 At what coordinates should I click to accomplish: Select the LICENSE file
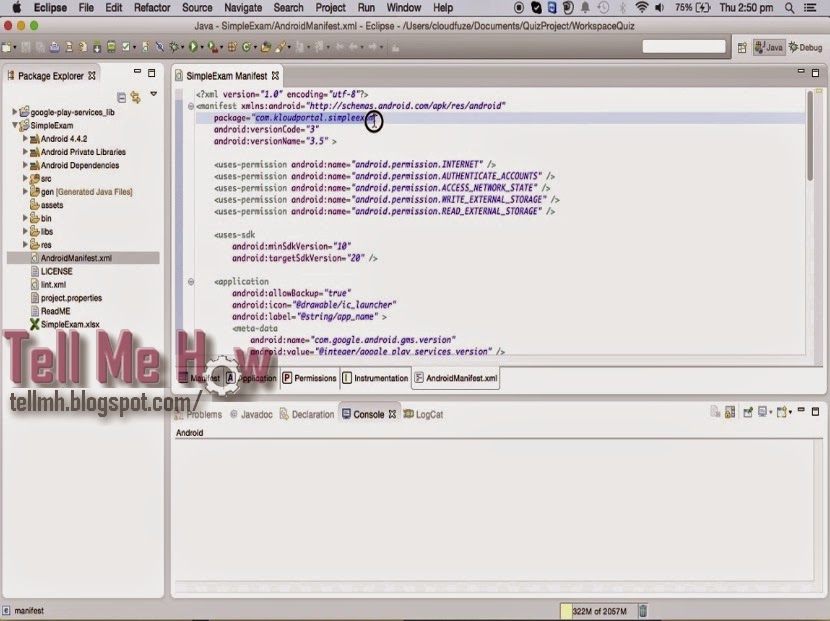pos(57,271)
